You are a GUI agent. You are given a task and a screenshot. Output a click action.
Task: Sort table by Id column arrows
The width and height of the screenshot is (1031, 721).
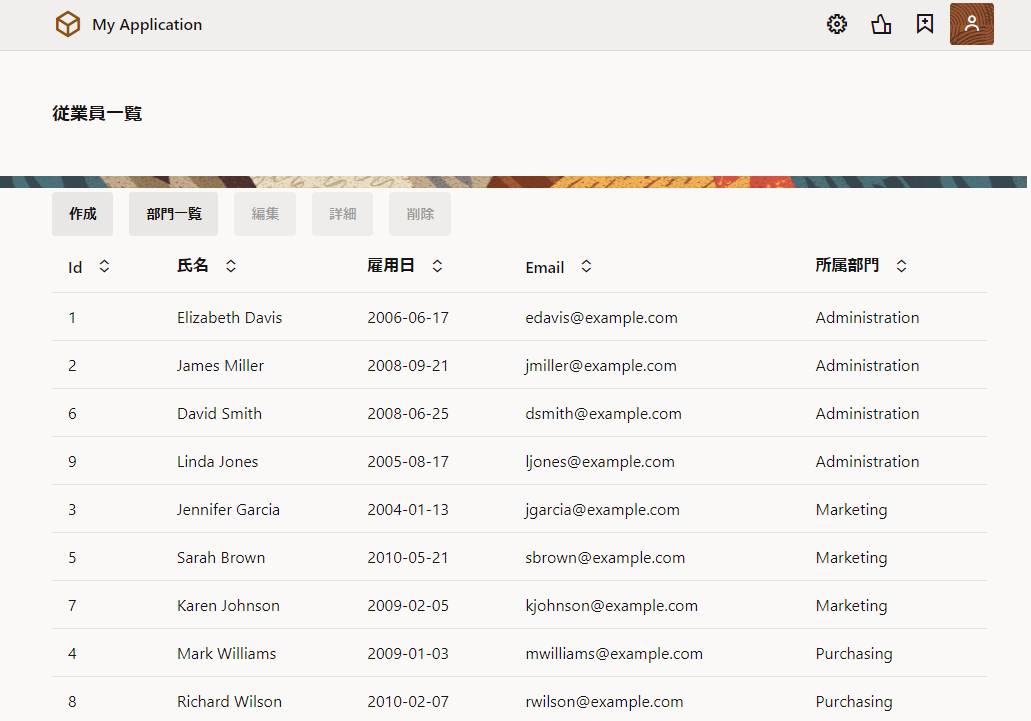[x=104, y=267]
